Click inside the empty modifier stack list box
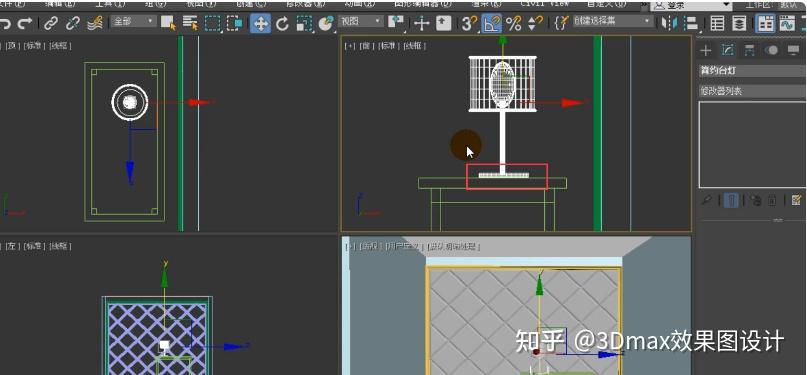The image size is (807, 375). coord(752,145)
